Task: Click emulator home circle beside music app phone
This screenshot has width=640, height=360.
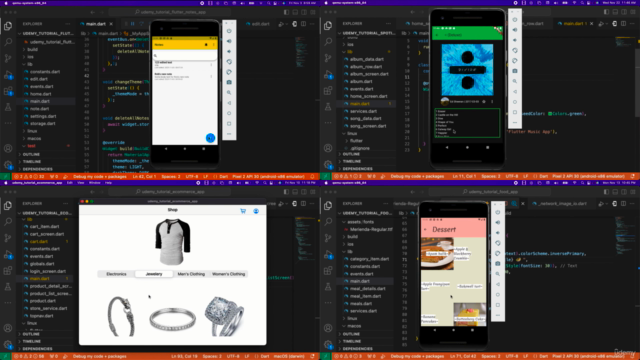Action: [515, 102]
